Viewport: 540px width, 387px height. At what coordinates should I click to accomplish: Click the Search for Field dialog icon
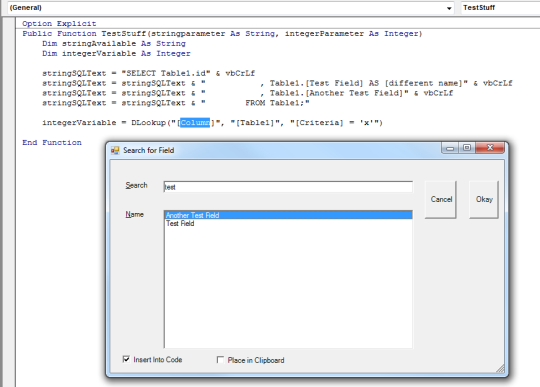click(x=115, y=150)
